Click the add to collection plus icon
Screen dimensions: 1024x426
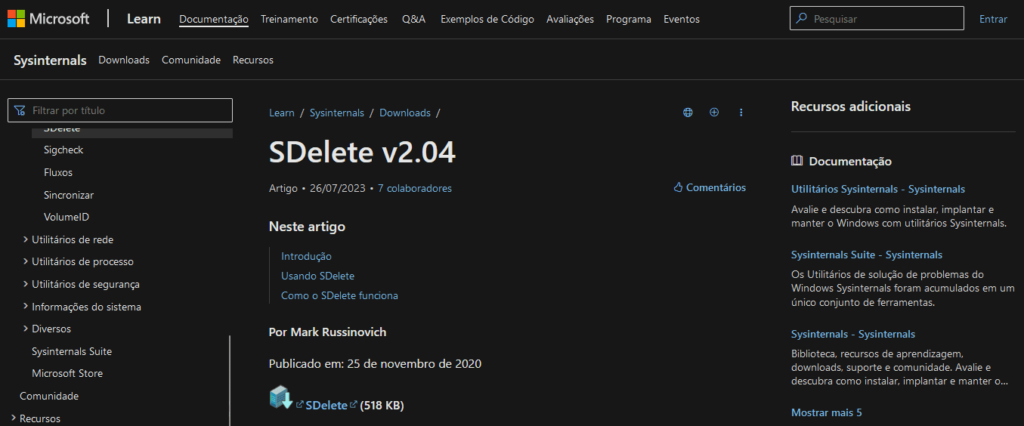click(714, 112)
